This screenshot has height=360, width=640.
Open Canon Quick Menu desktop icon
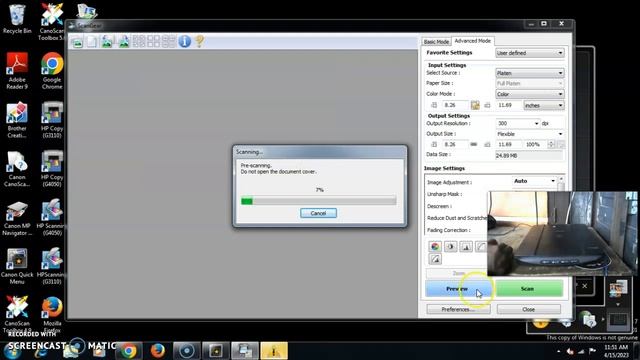tap(17, 266)
